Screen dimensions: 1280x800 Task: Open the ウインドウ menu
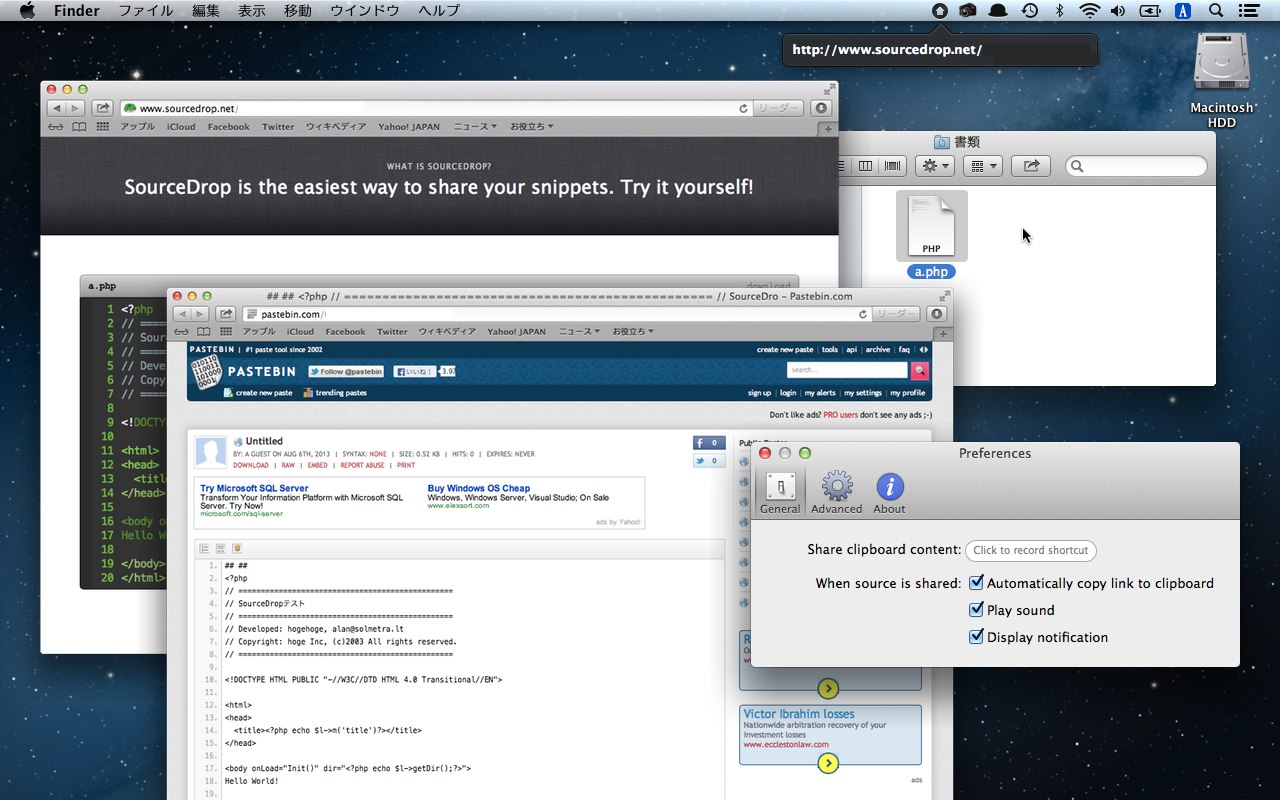[x=365, y=11]
